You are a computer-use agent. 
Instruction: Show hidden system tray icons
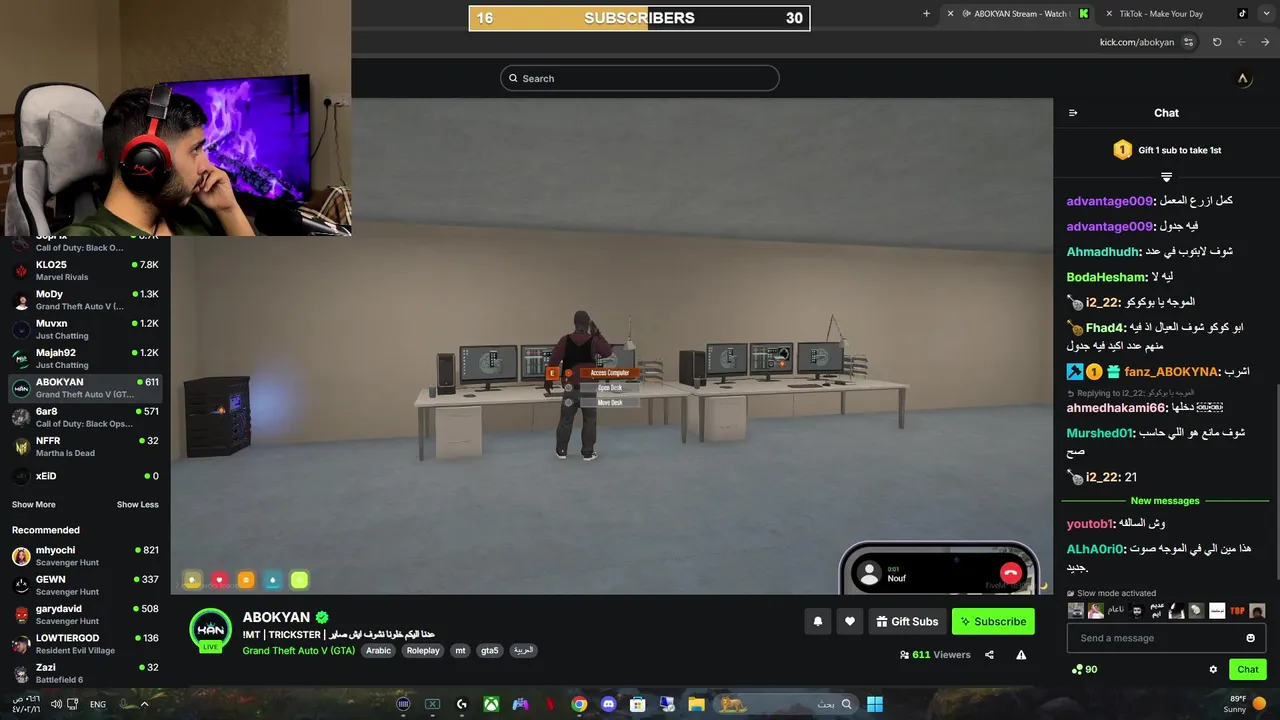pyautogui.click(x=144, y=704)
